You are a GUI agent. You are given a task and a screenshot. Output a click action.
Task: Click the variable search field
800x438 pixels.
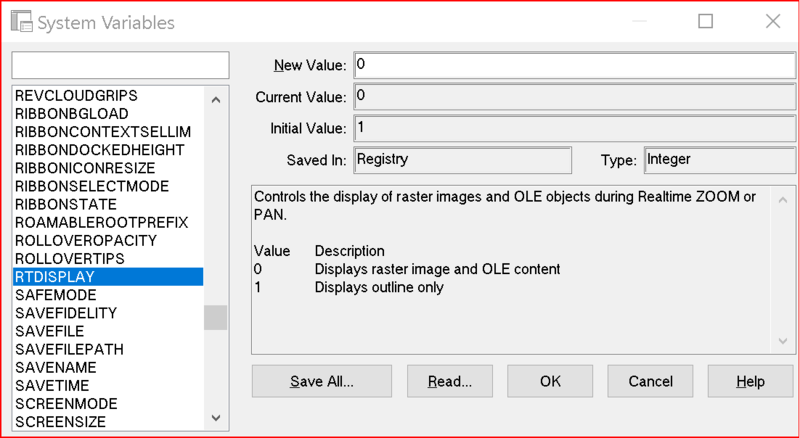(x=119, y=65)
